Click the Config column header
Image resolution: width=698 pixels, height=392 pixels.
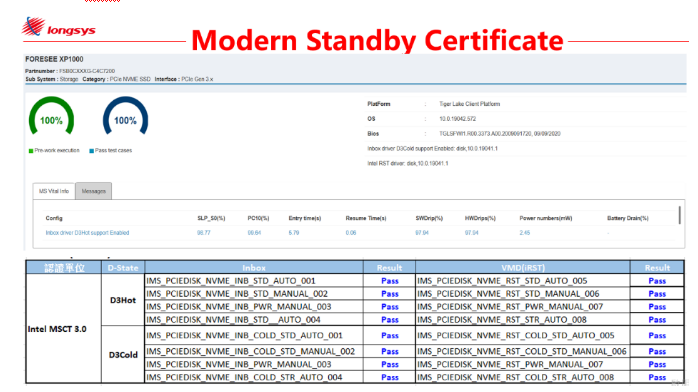click(x=54, y=218)
